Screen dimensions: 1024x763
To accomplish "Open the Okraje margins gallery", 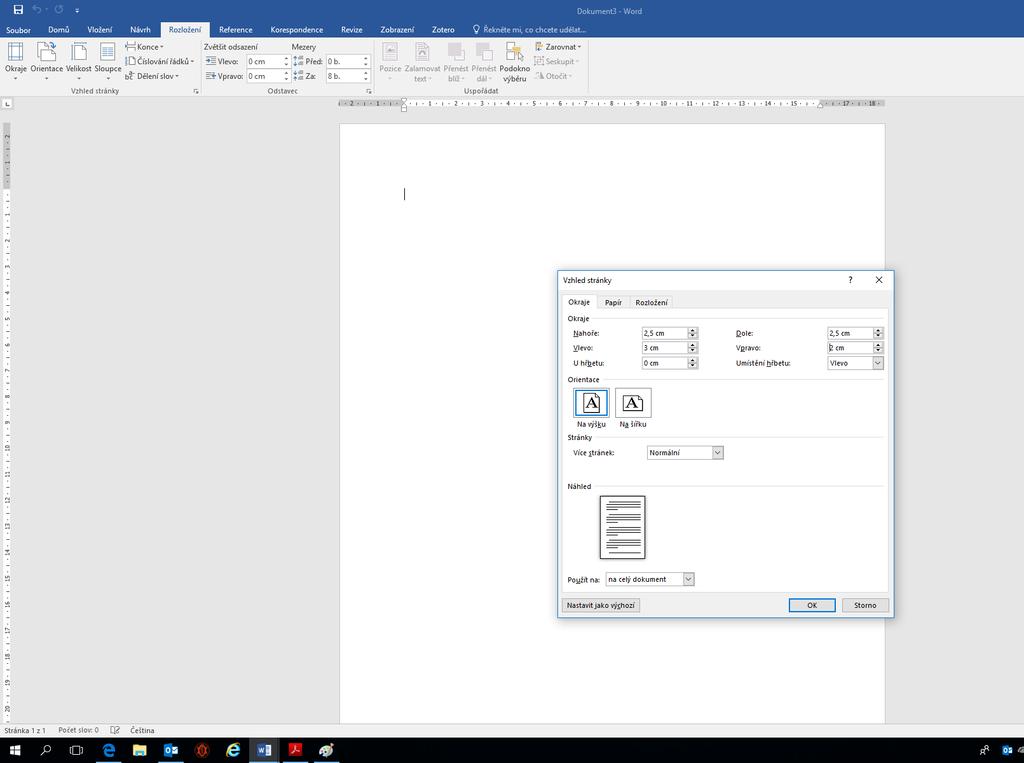I will (16, 61).
